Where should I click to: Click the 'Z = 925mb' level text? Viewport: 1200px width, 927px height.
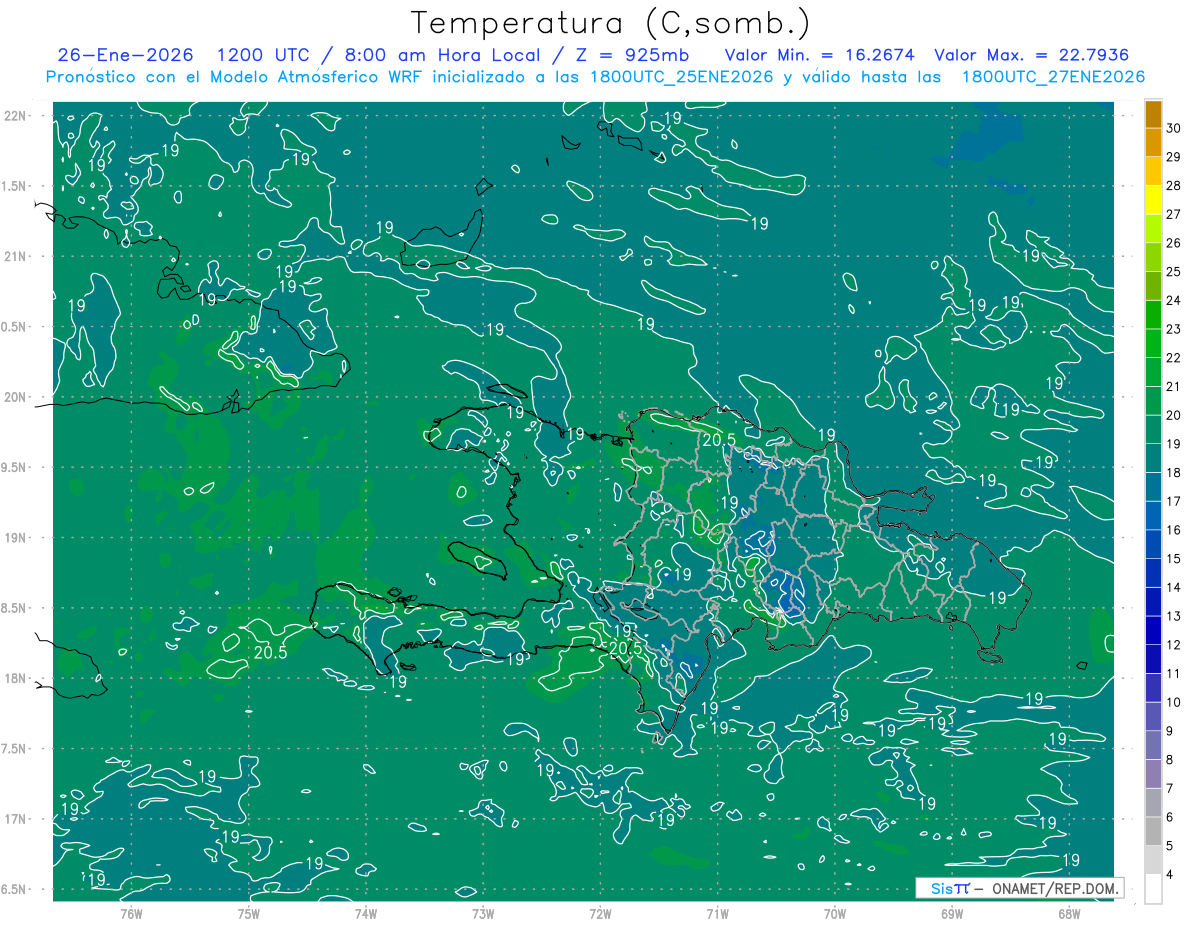point(635,55)
